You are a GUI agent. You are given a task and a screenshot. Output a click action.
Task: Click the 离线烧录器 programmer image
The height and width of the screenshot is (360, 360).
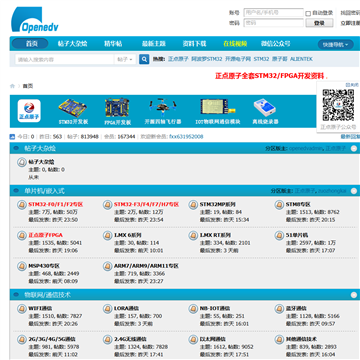265,107
